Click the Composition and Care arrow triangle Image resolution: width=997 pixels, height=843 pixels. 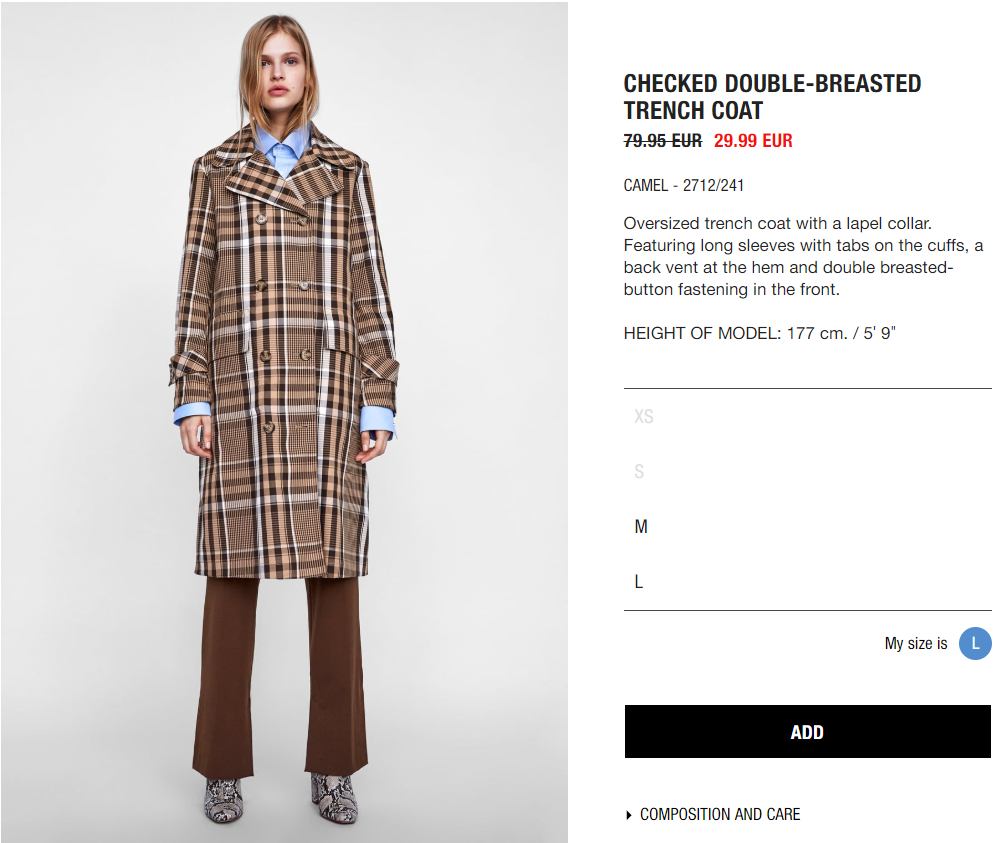(629, 815)
